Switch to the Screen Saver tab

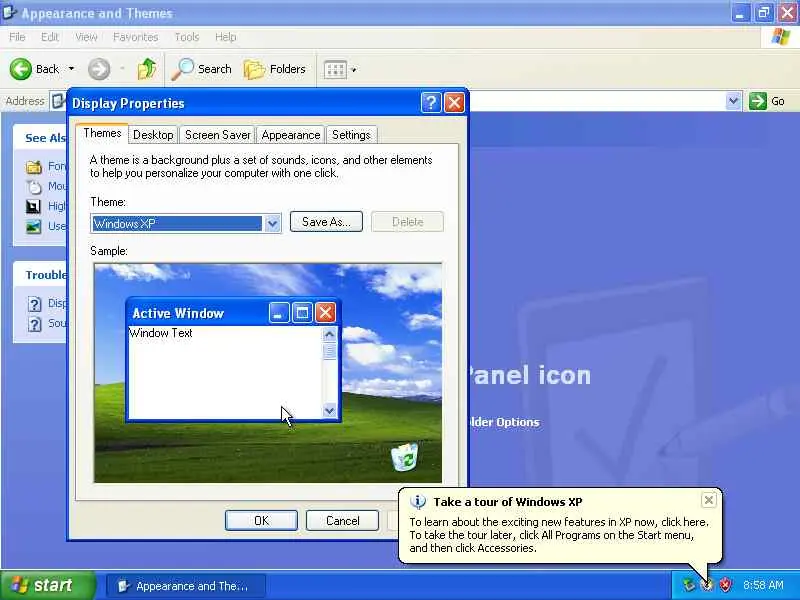(217, 135)
